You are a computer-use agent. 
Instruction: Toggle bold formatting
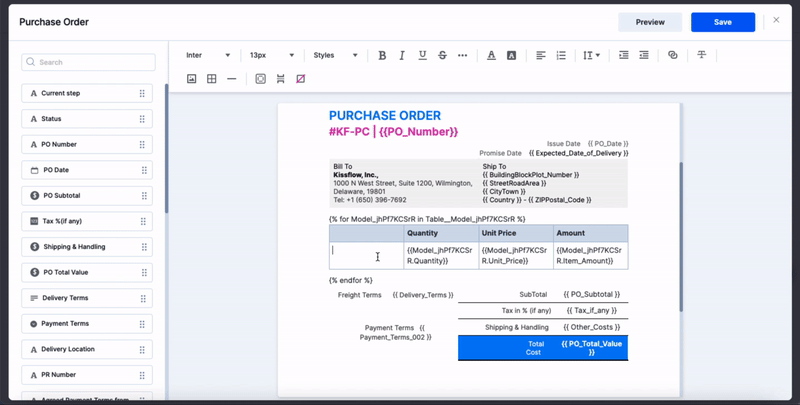click(382, 56)
